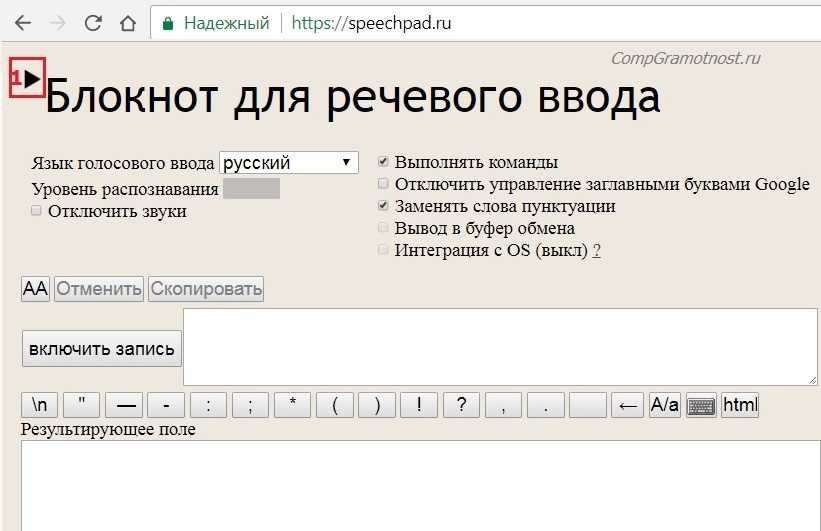Uncheck 'Заменять слова пунктуации' option

[x=383, y=206]
